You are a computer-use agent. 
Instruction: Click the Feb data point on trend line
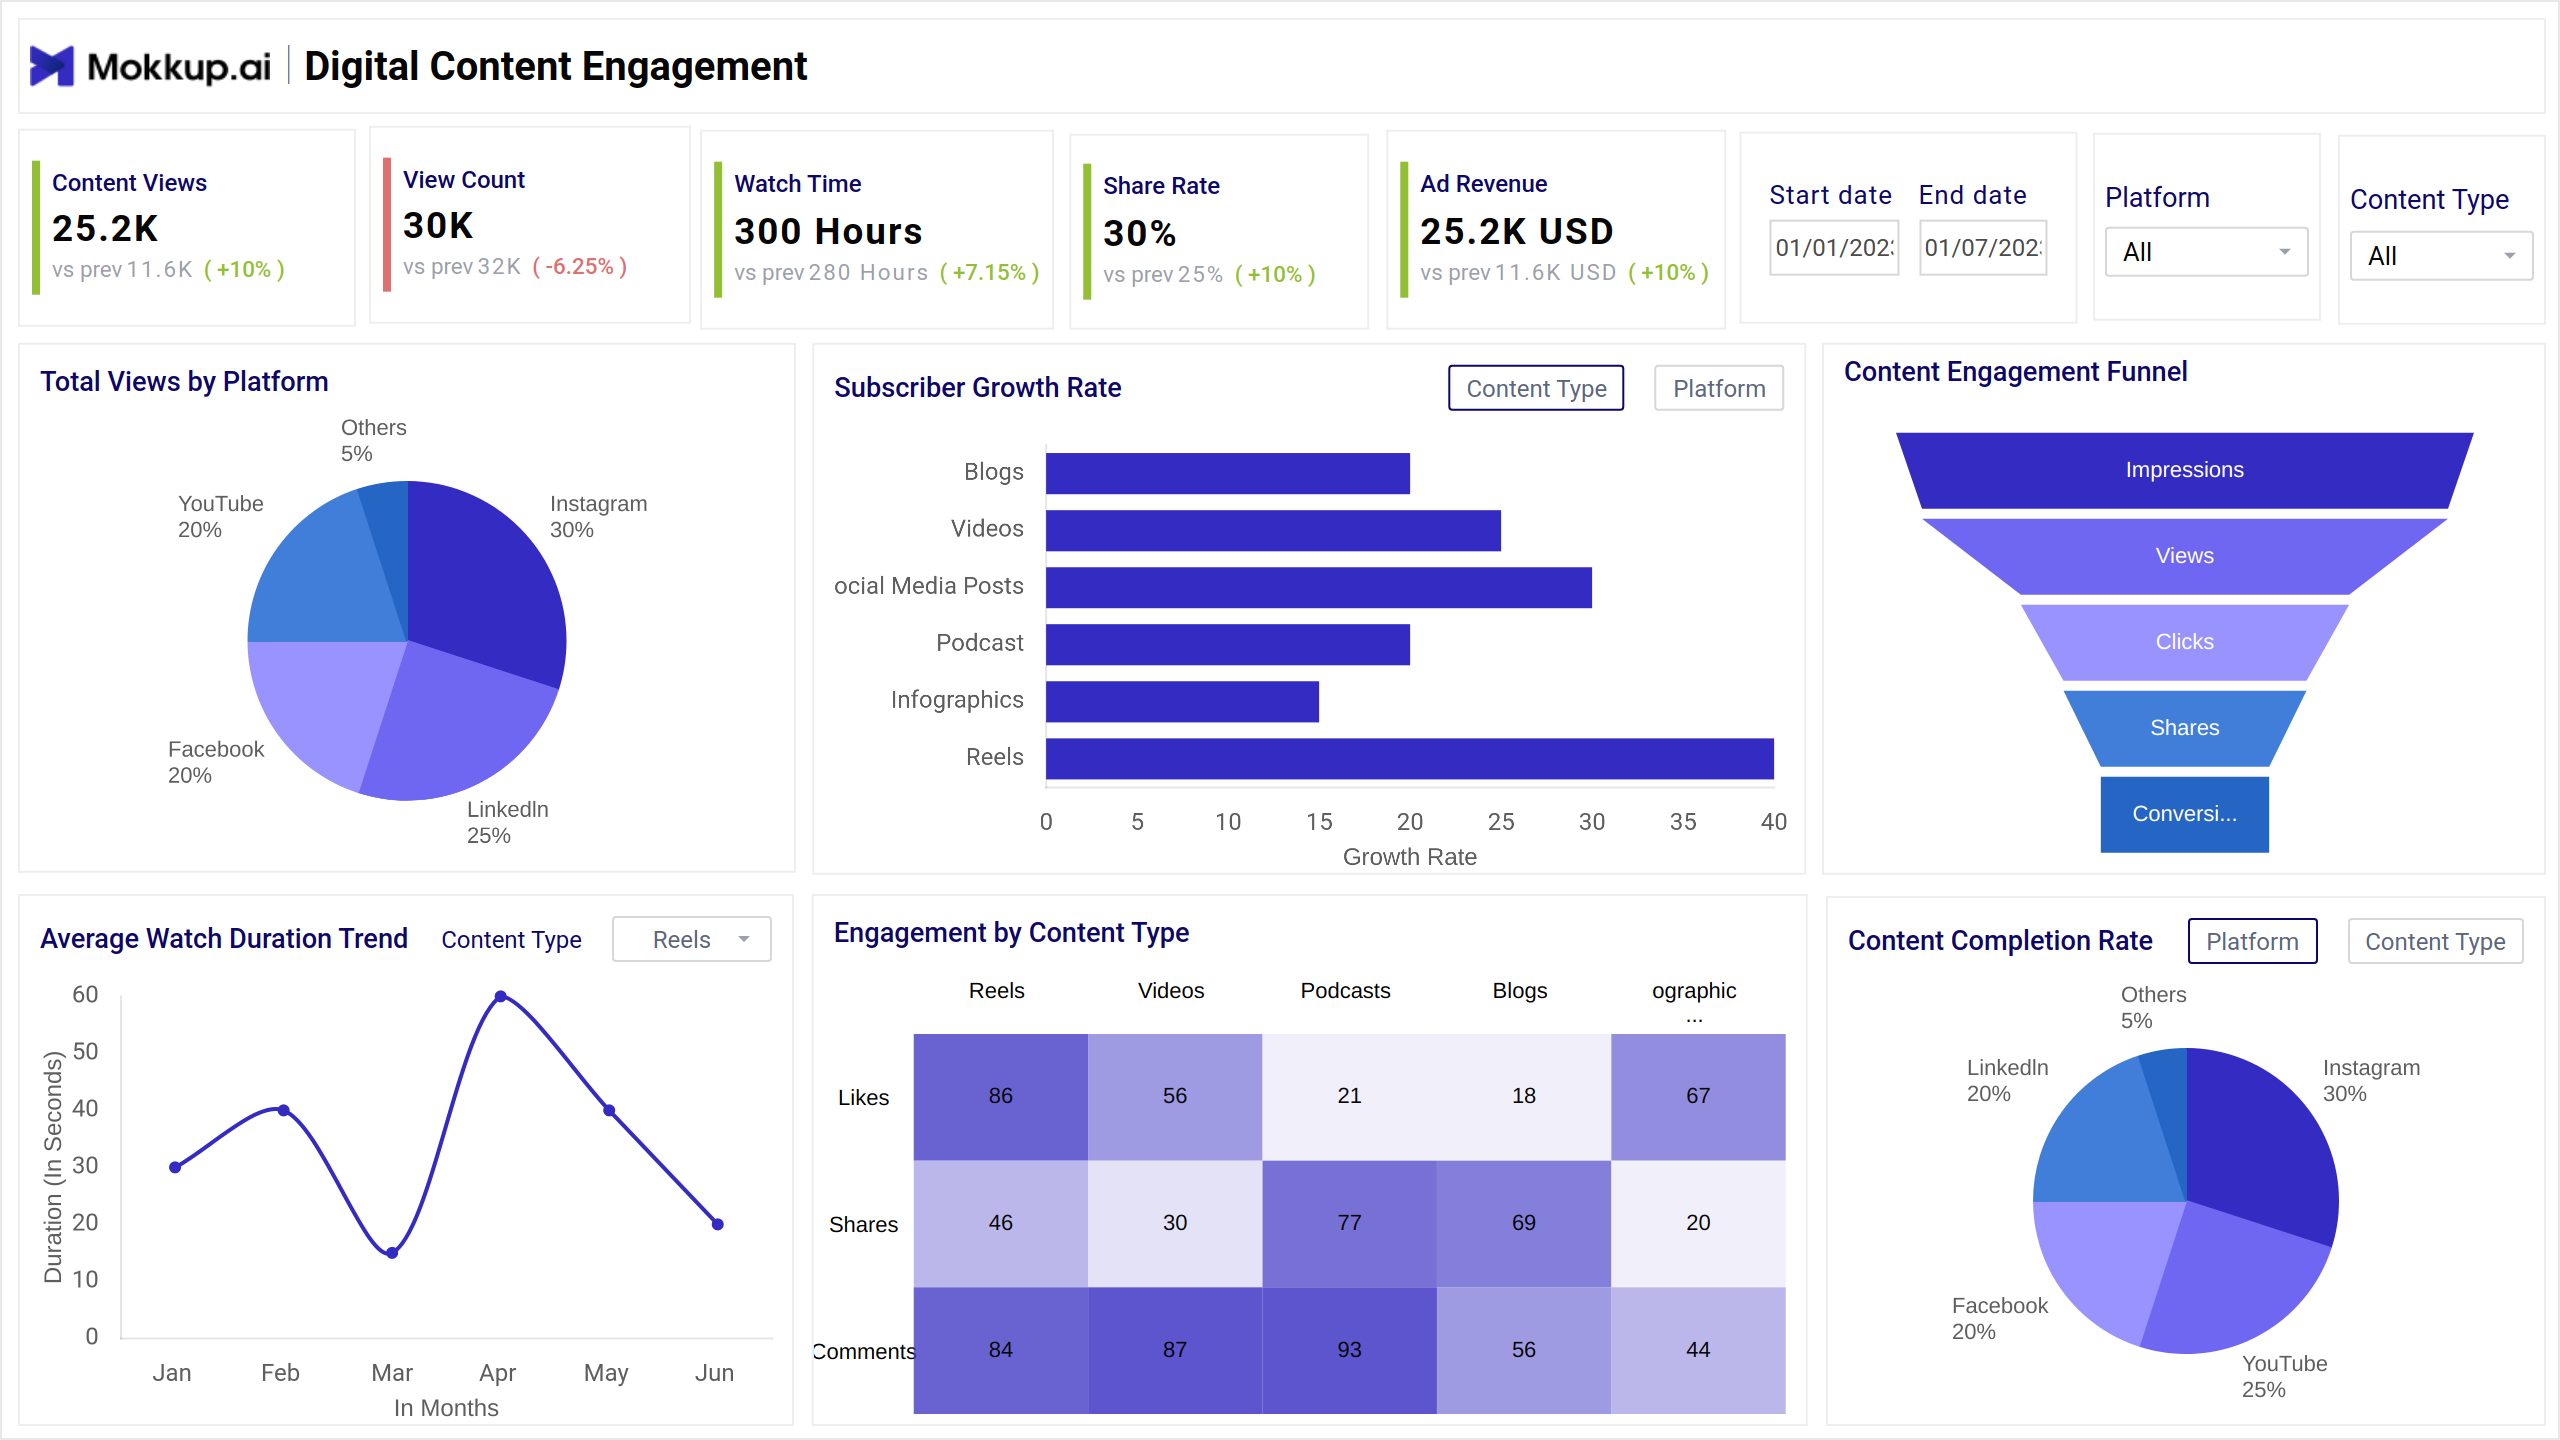(284, 1110)
